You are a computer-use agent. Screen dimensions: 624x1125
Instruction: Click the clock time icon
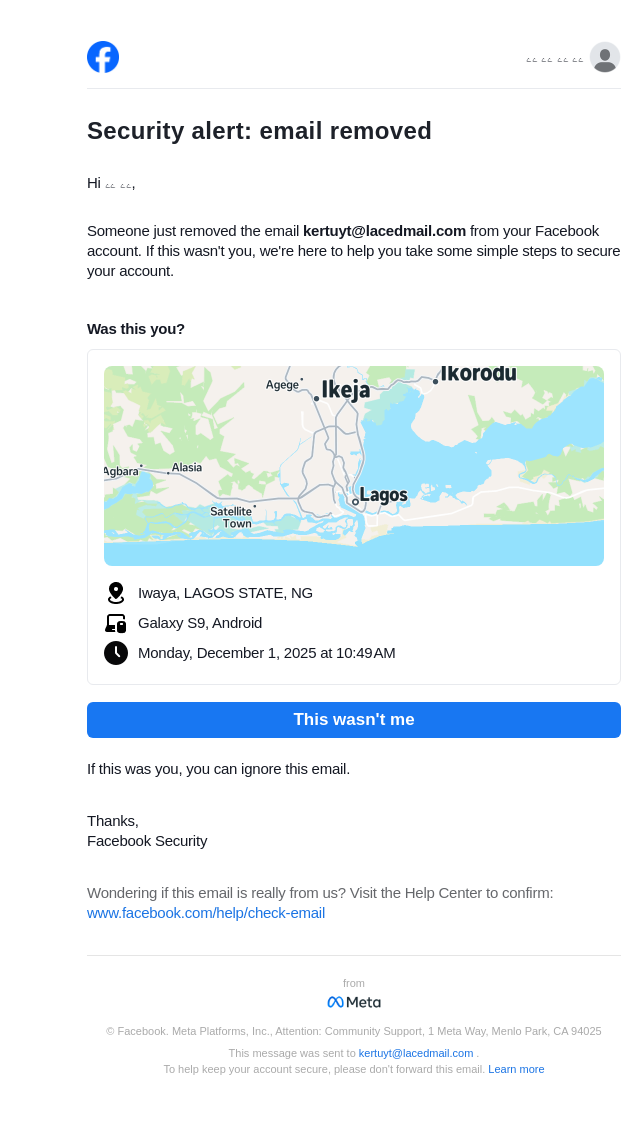[x=116, y=653]
